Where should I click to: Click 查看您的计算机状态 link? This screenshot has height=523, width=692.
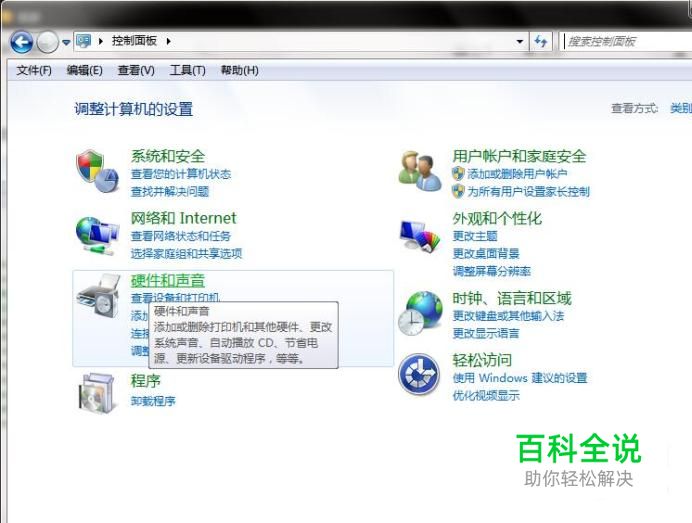181,174
